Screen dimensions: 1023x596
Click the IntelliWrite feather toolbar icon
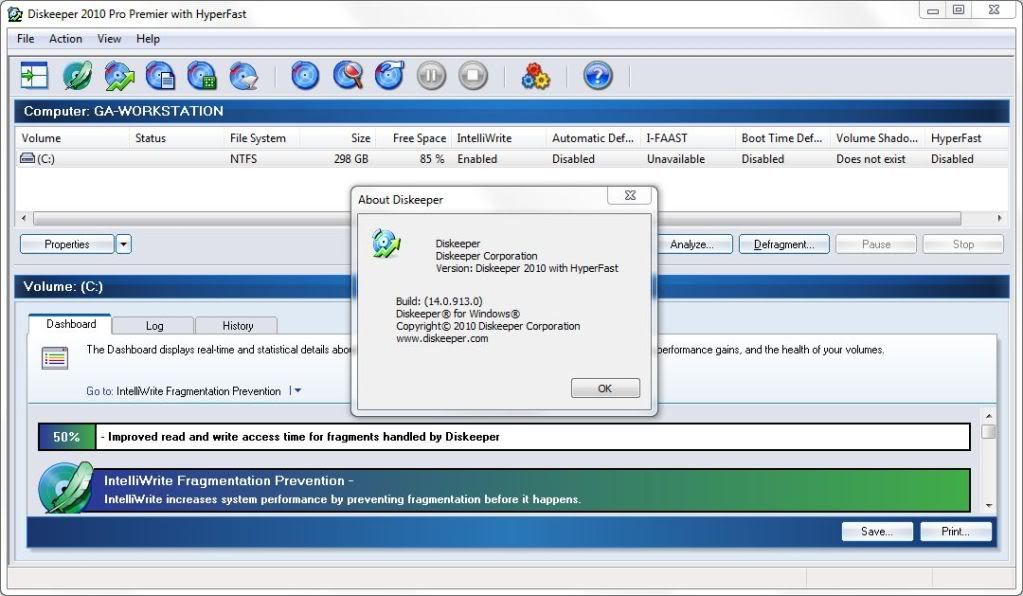pyautogui.click(x=77, y=75)
